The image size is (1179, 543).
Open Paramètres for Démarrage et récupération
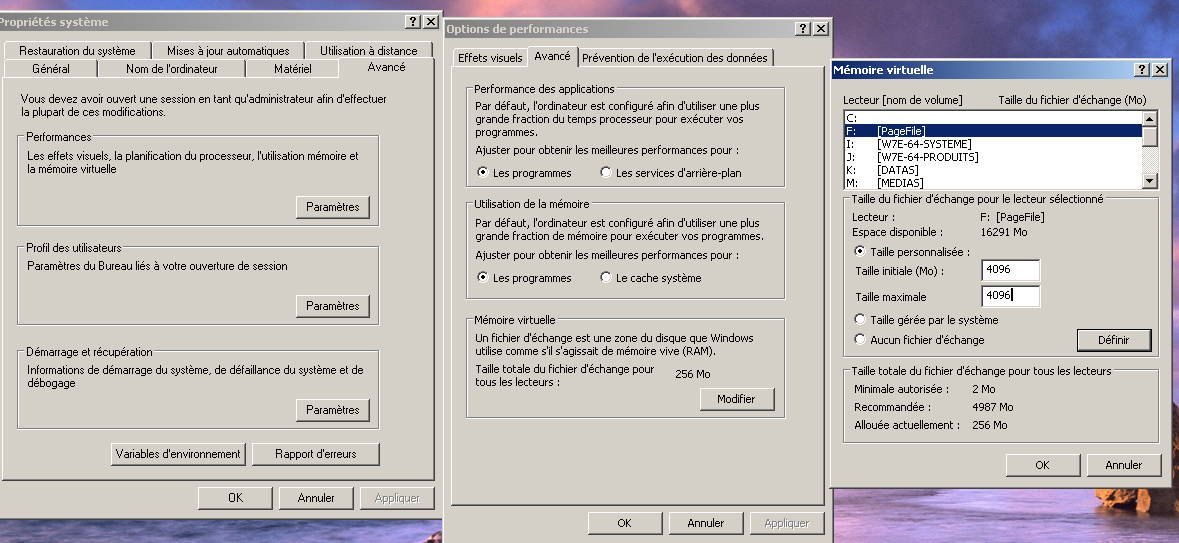tap(333, 410)
